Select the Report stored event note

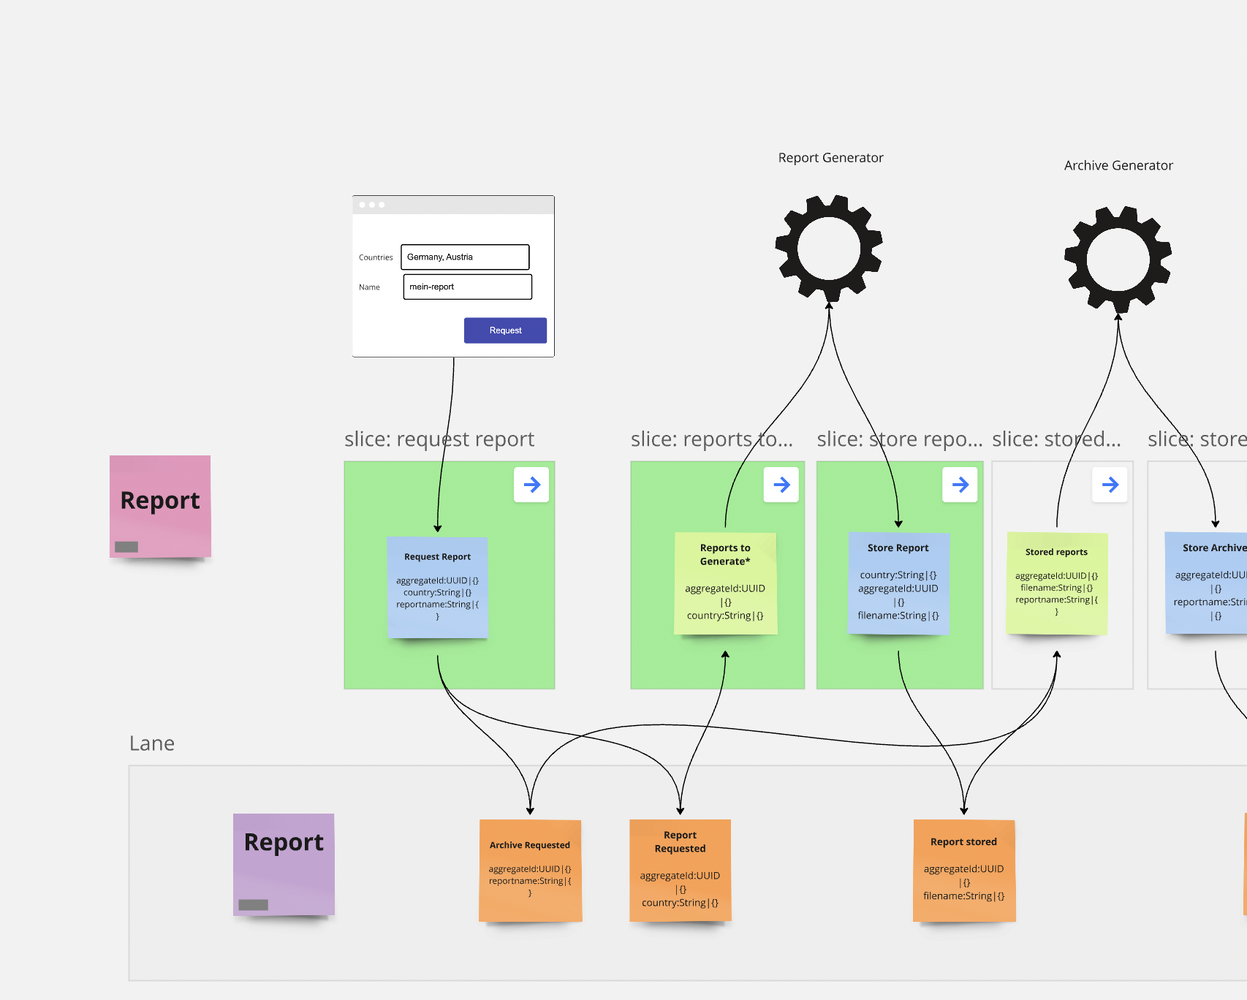click(x=964, y=870)
